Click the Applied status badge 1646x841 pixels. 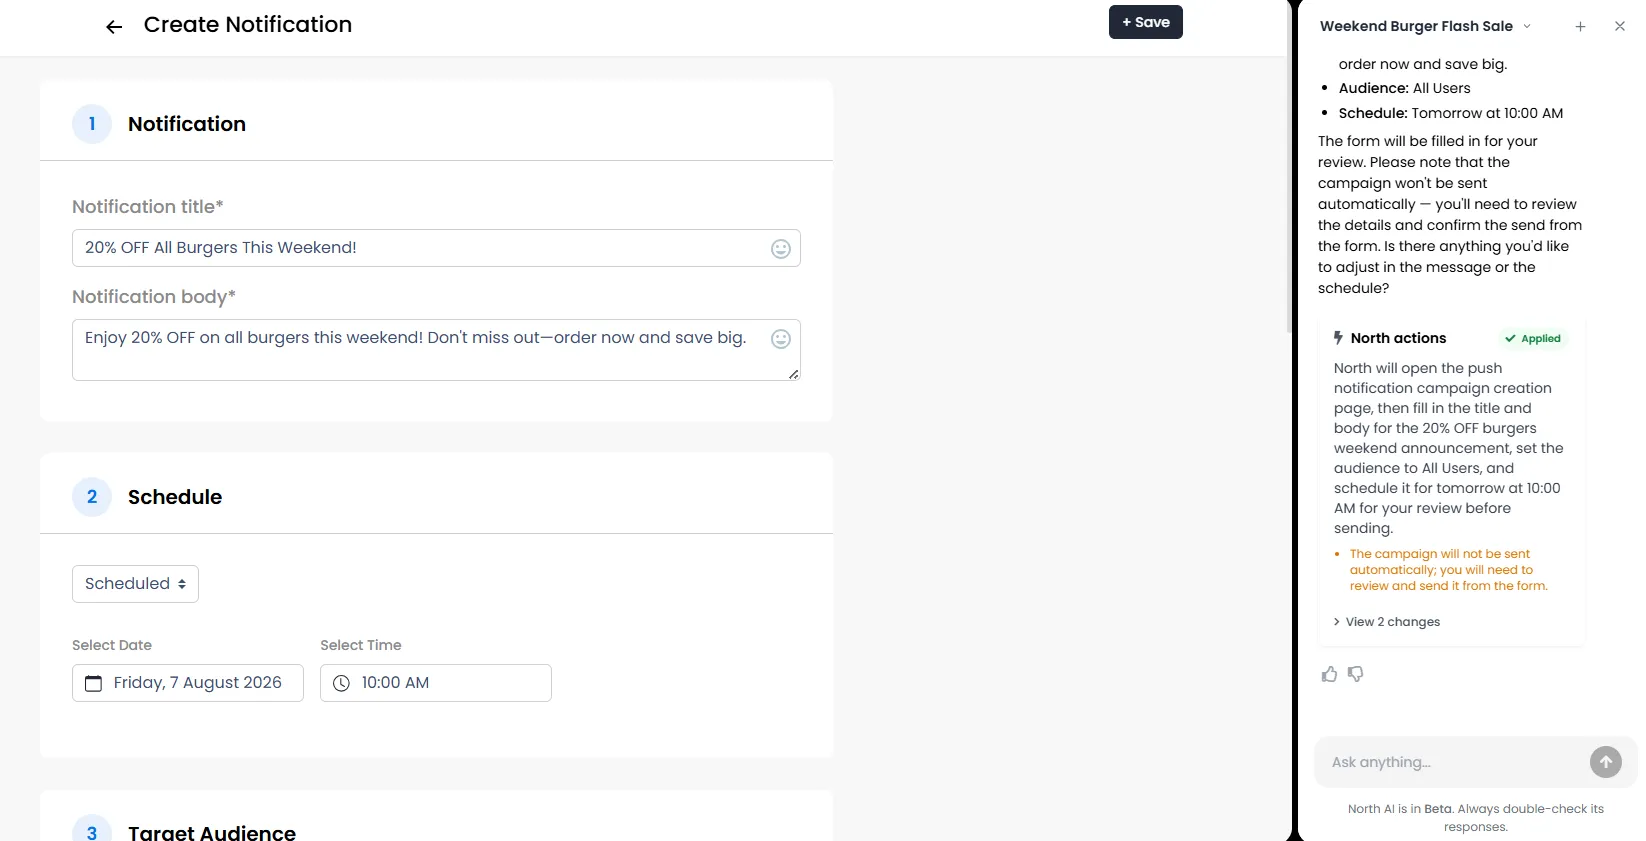(x=1533, y=339)
